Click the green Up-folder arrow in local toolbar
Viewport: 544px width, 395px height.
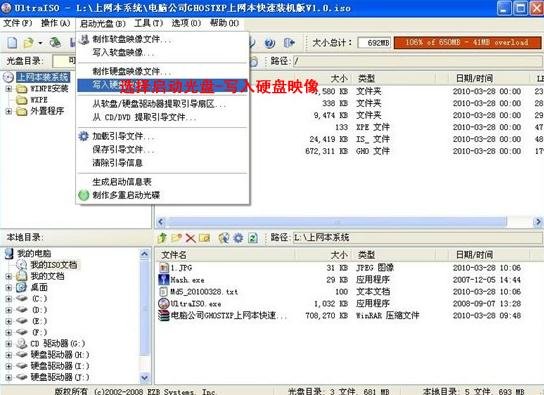[162, 238]
